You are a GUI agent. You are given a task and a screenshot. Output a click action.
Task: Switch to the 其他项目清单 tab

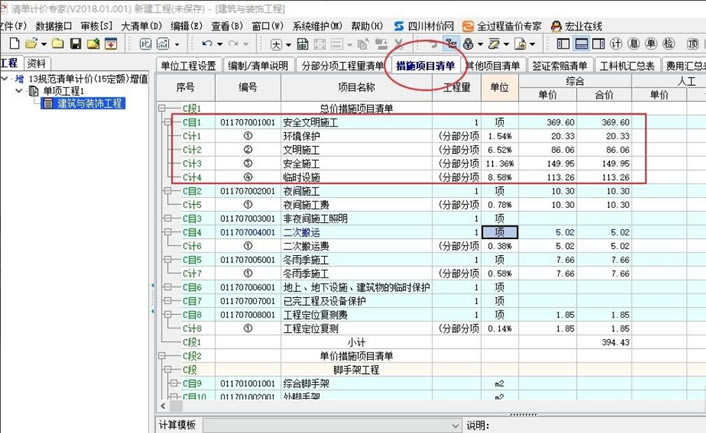[493, 66]
